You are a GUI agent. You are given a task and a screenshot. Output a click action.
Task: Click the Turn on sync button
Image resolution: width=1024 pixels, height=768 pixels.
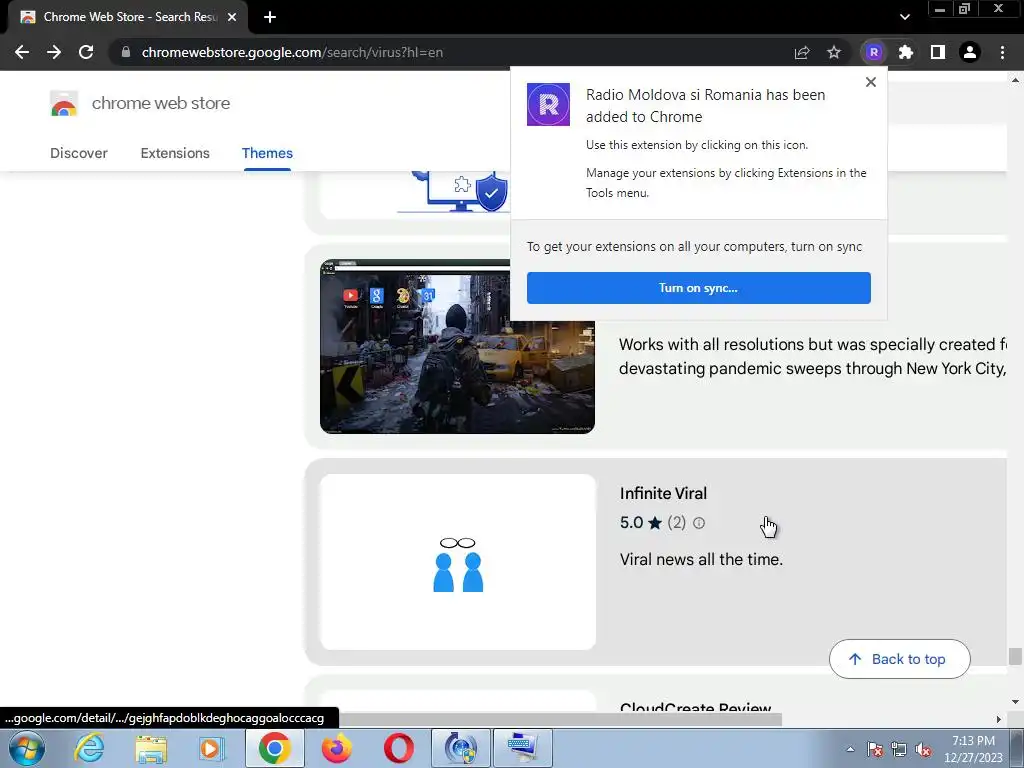[x=699, y=288]
